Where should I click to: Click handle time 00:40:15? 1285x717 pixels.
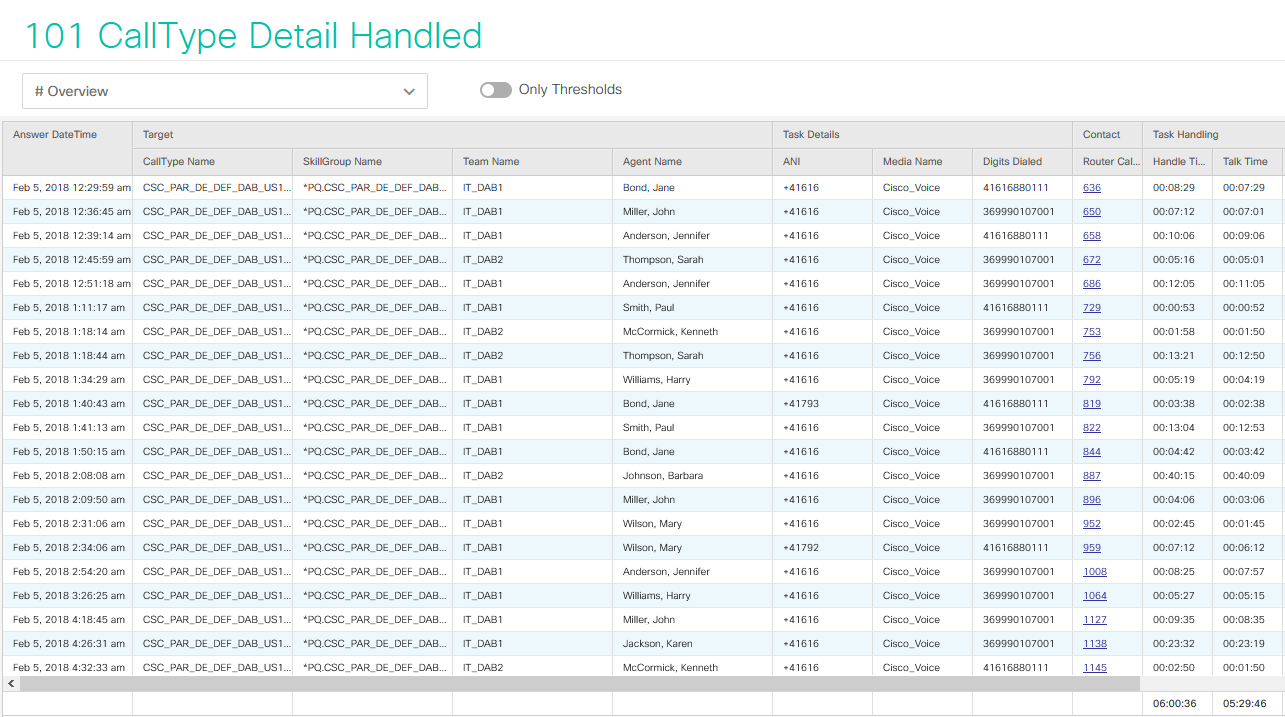click(1174, 476)
